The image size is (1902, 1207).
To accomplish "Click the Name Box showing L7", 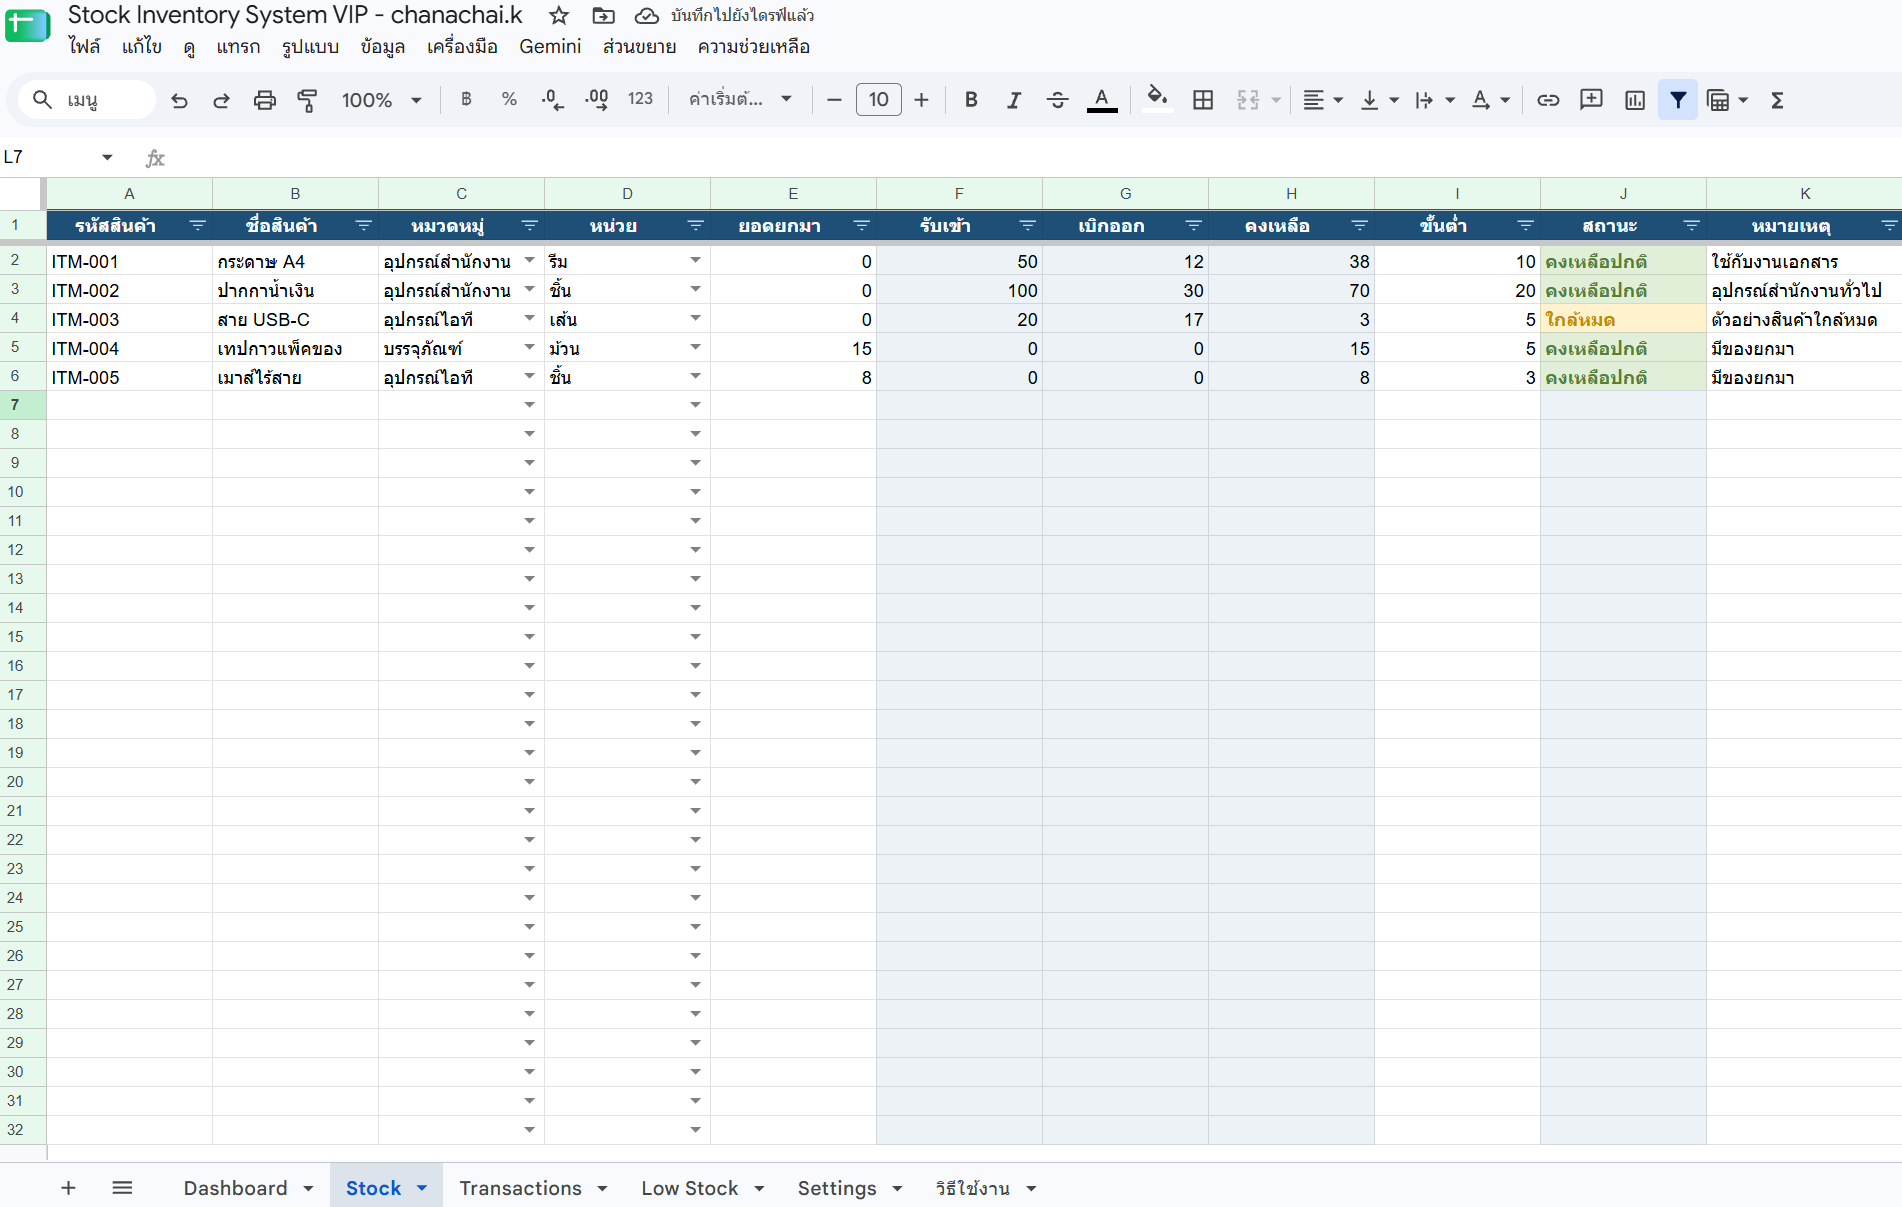I will [x=50, y=157].
